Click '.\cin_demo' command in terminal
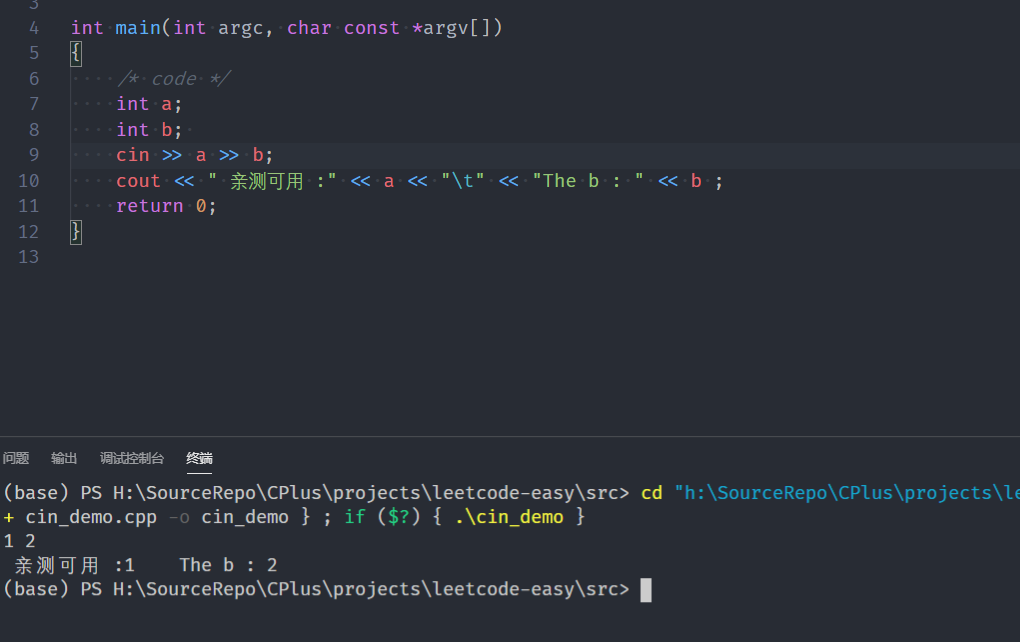The height and width of the screenshot is (642, 1020). [x=509, y=517]
